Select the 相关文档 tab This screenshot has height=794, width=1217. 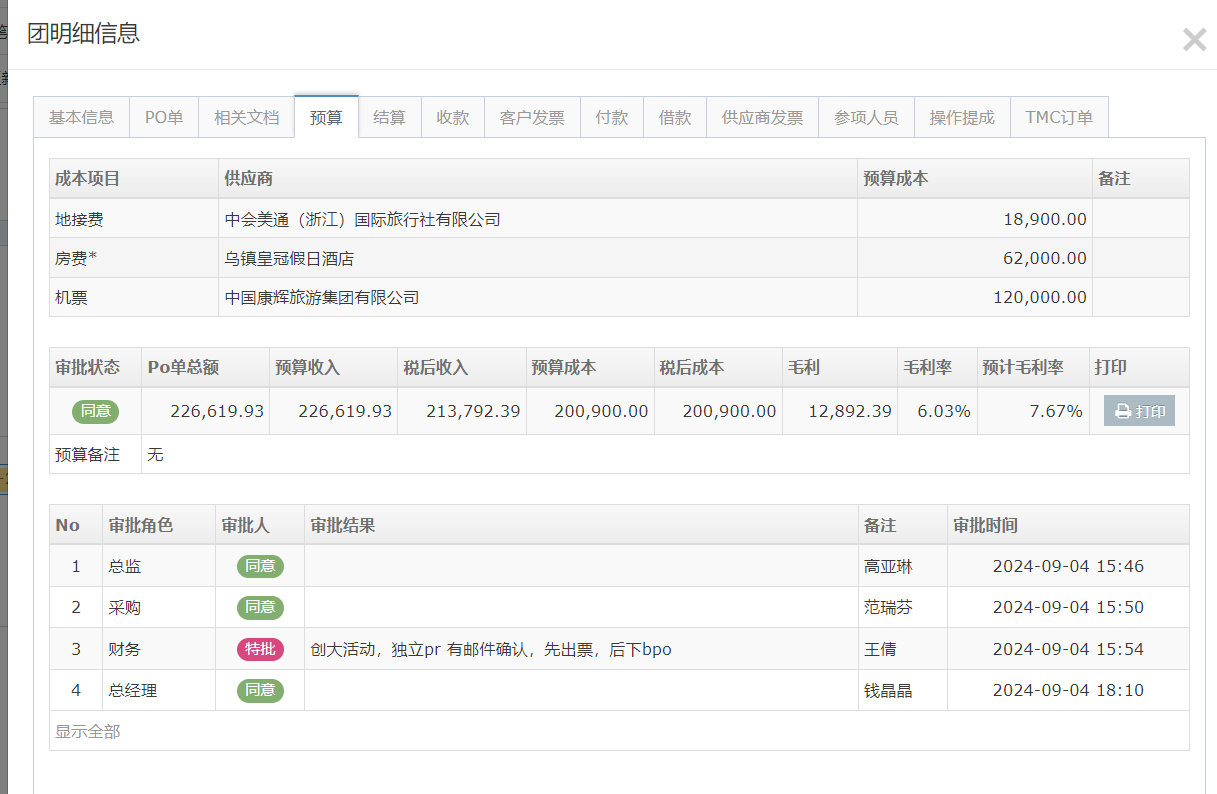246,117
